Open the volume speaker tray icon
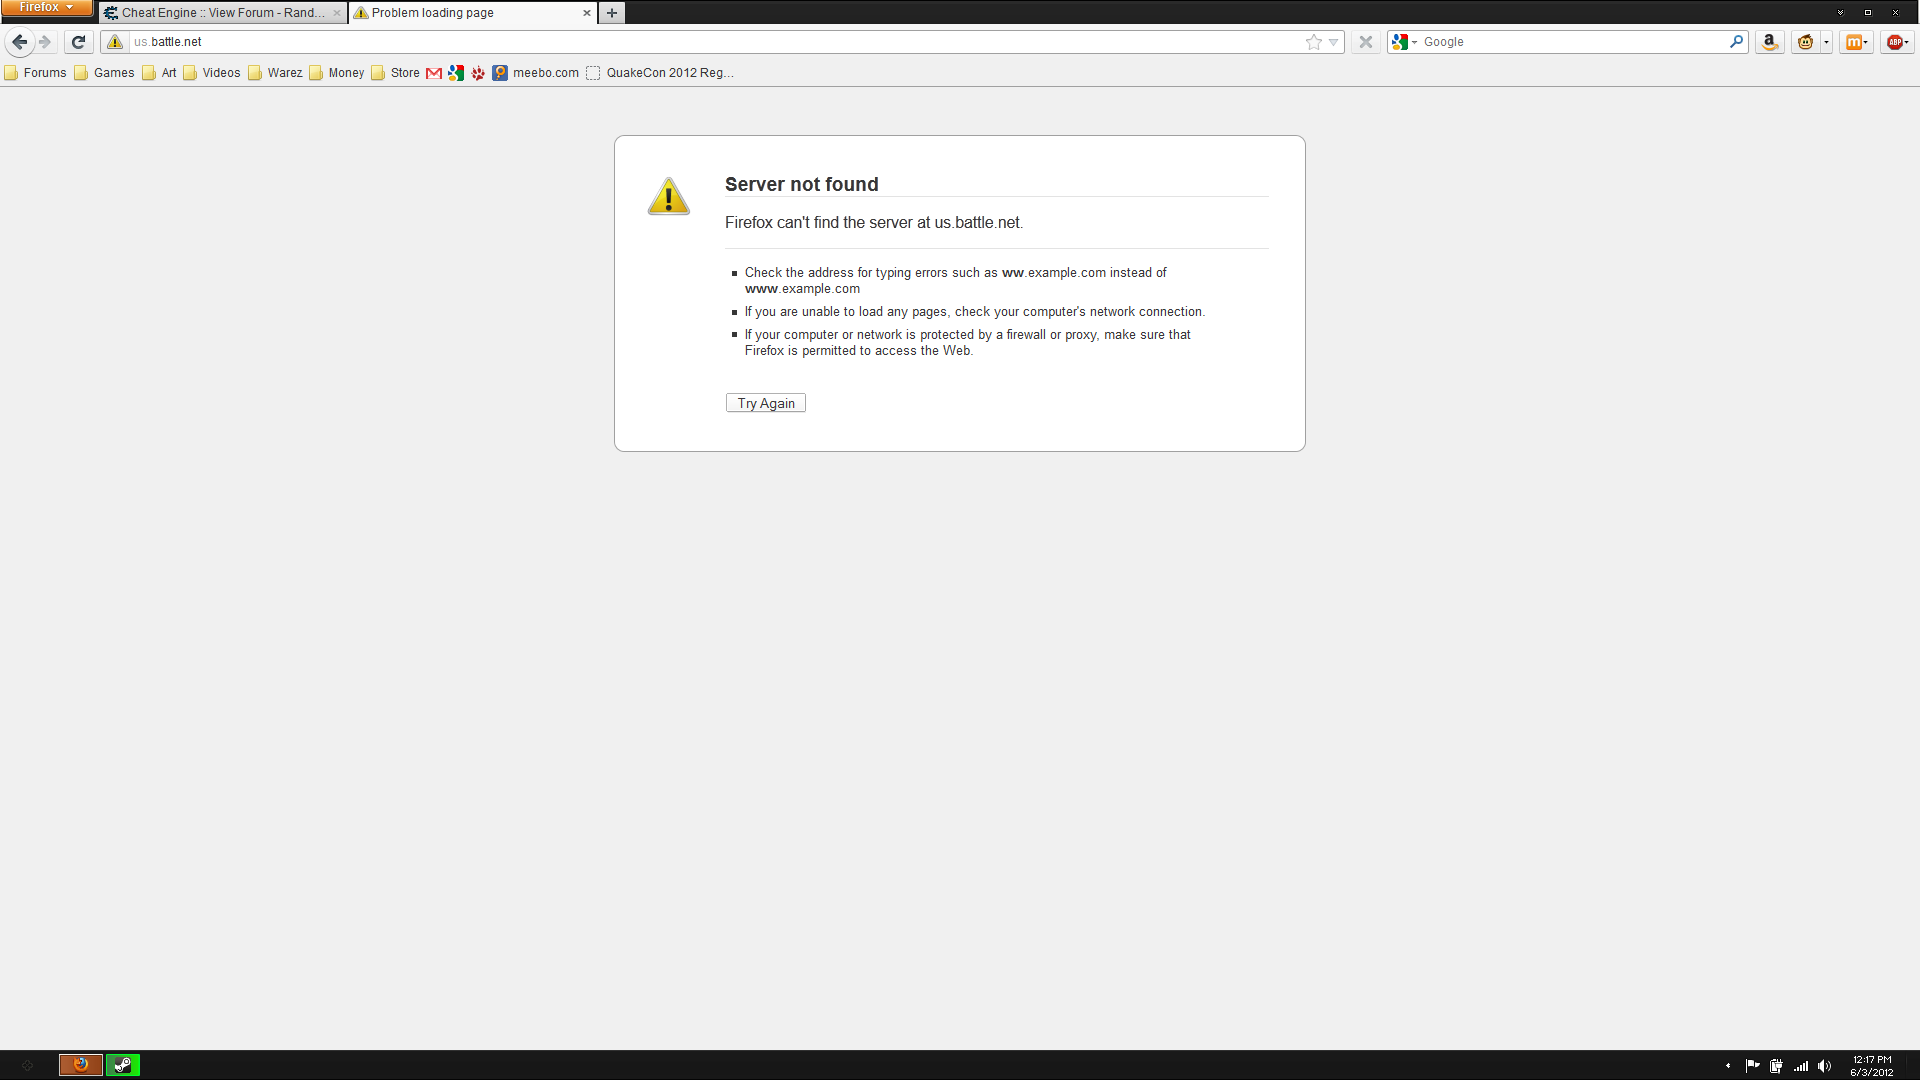Image resolution: width=1920 pixels, height=1080 pixels. tap(1825, 1066)
